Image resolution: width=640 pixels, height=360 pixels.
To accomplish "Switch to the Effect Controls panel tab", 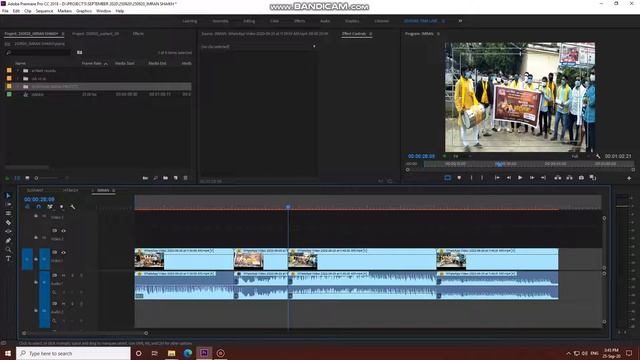I will [x=354, y=34].
